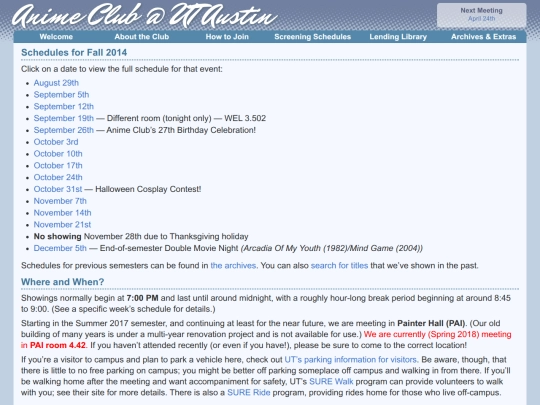This screenshot has width=540, height=405.
Task: View October 31st Halloween schedule
Action: [x=58, y=189]
